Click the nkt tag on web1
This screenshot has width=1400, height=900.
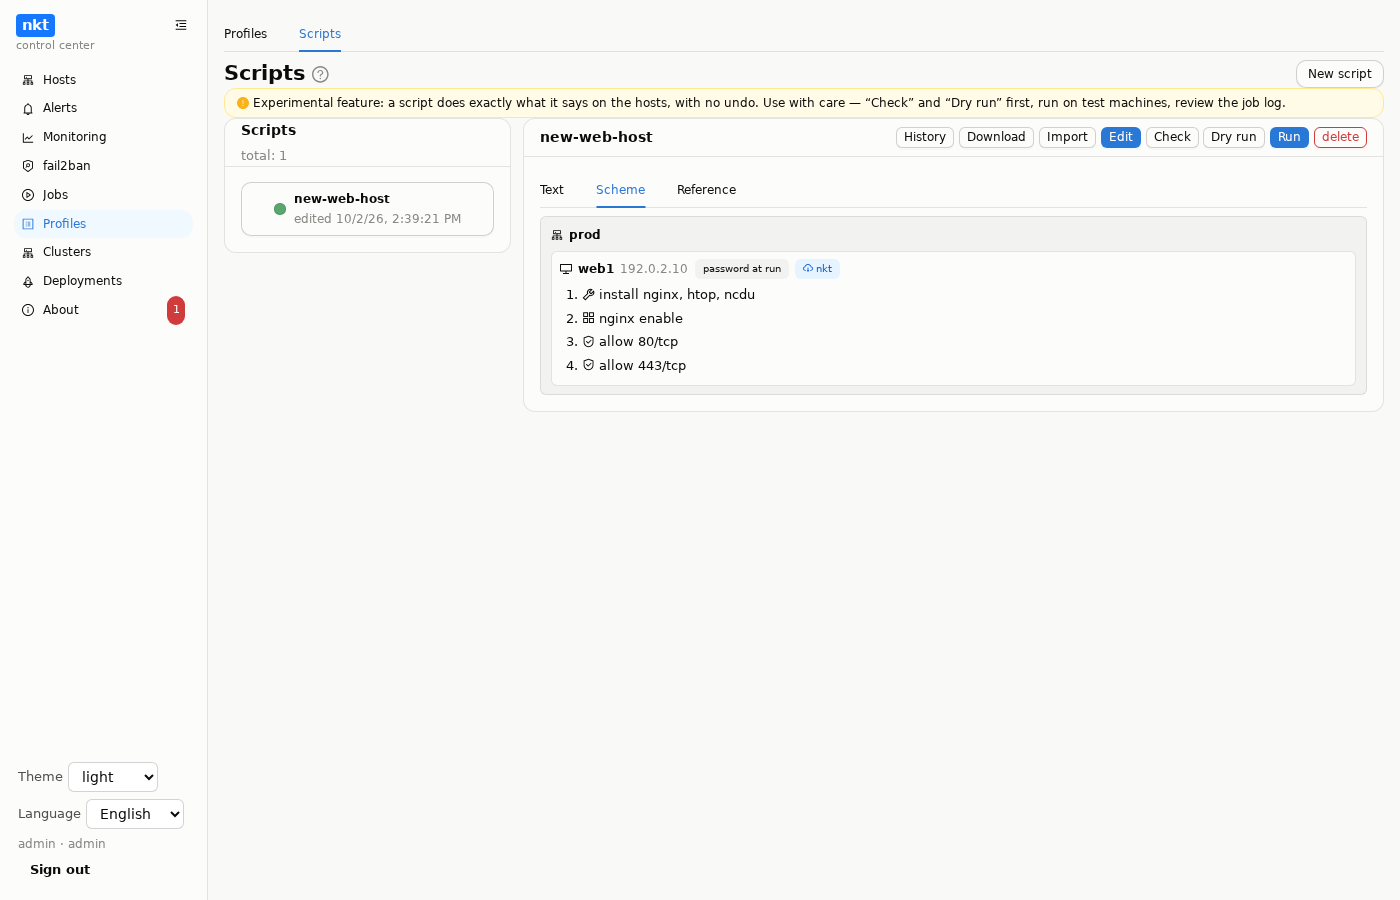pyautogui.click(x=817, y=269)
